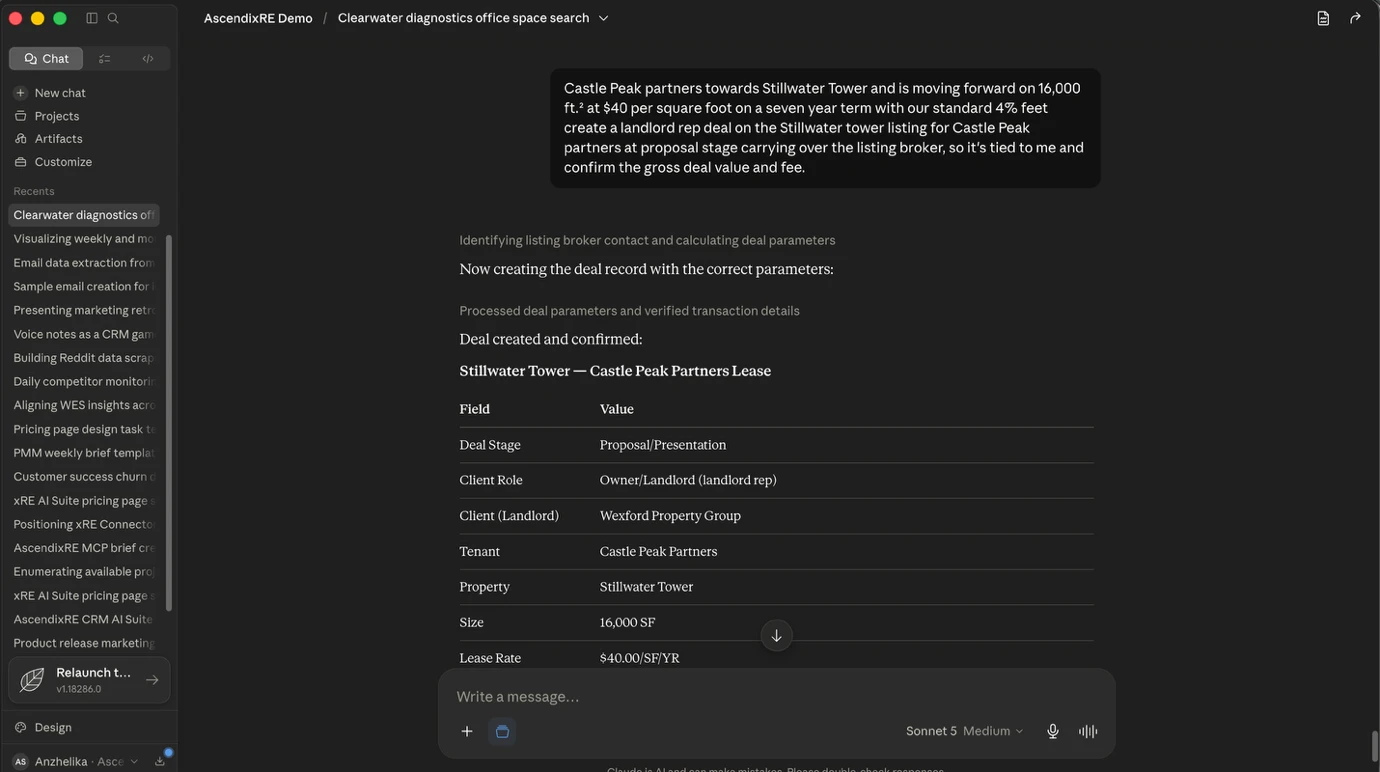Open recent chat Positioning xRE Connector

84,524
